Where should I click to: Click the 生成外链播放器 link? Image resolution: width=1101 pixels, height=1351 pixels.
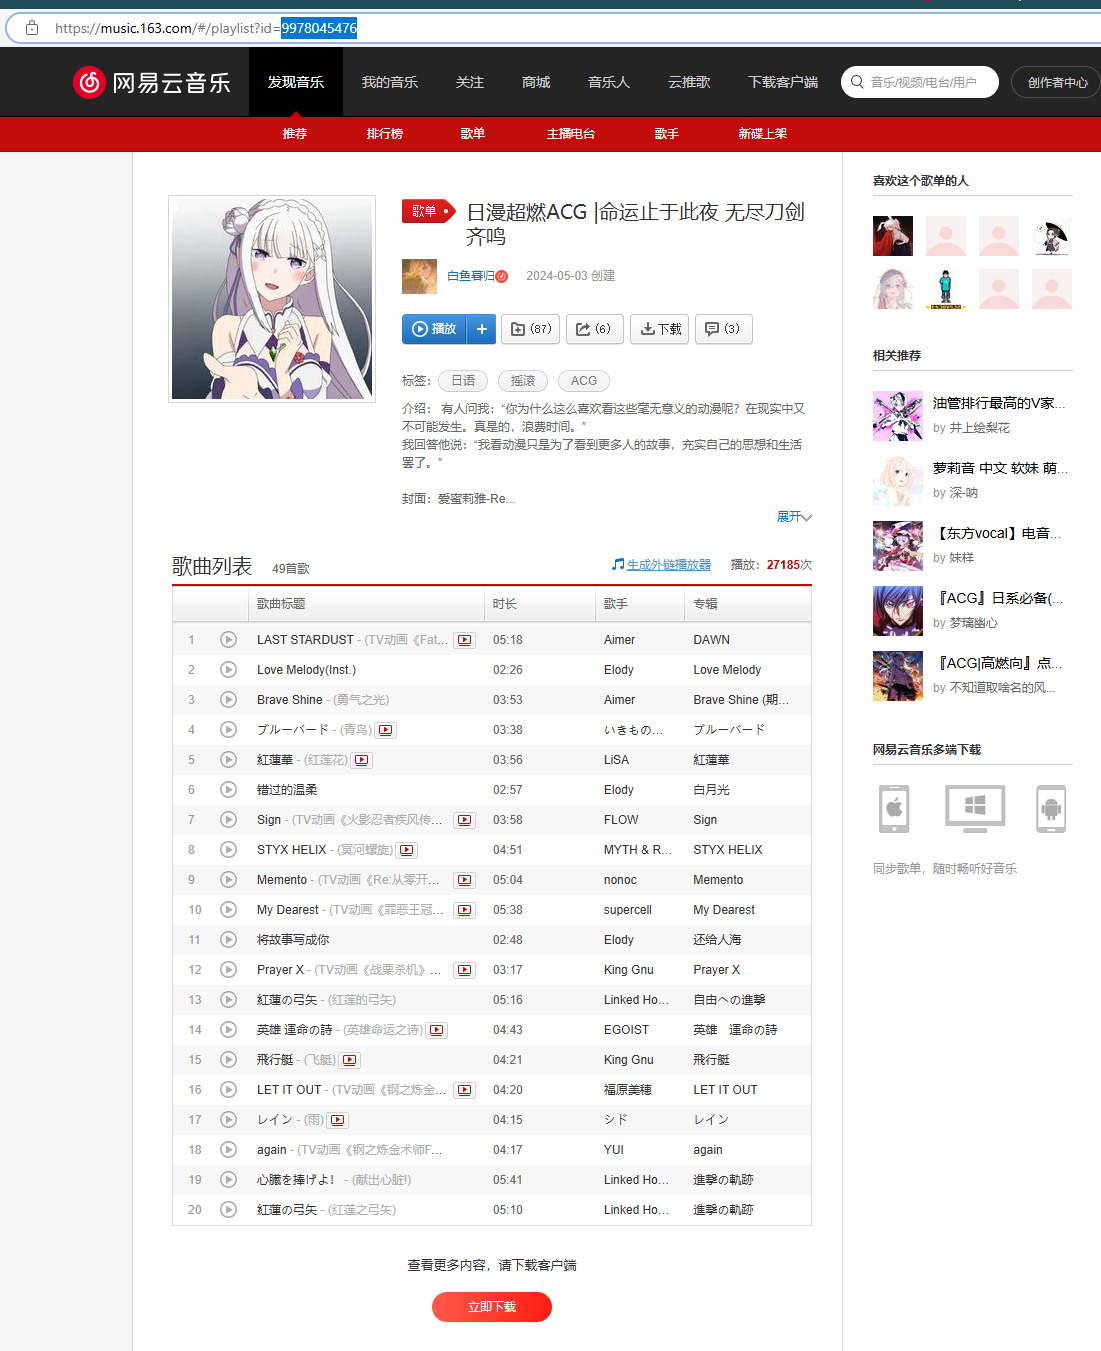pyautogui.click(x=668, y=565)
